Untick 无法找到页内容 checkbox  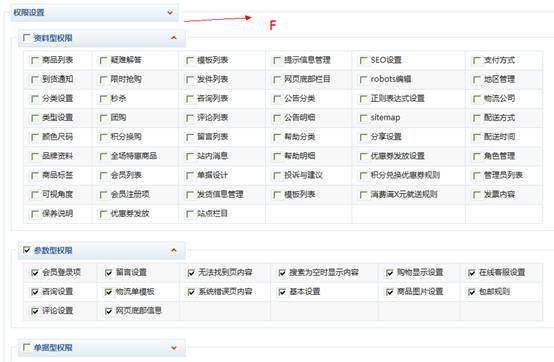191,273
